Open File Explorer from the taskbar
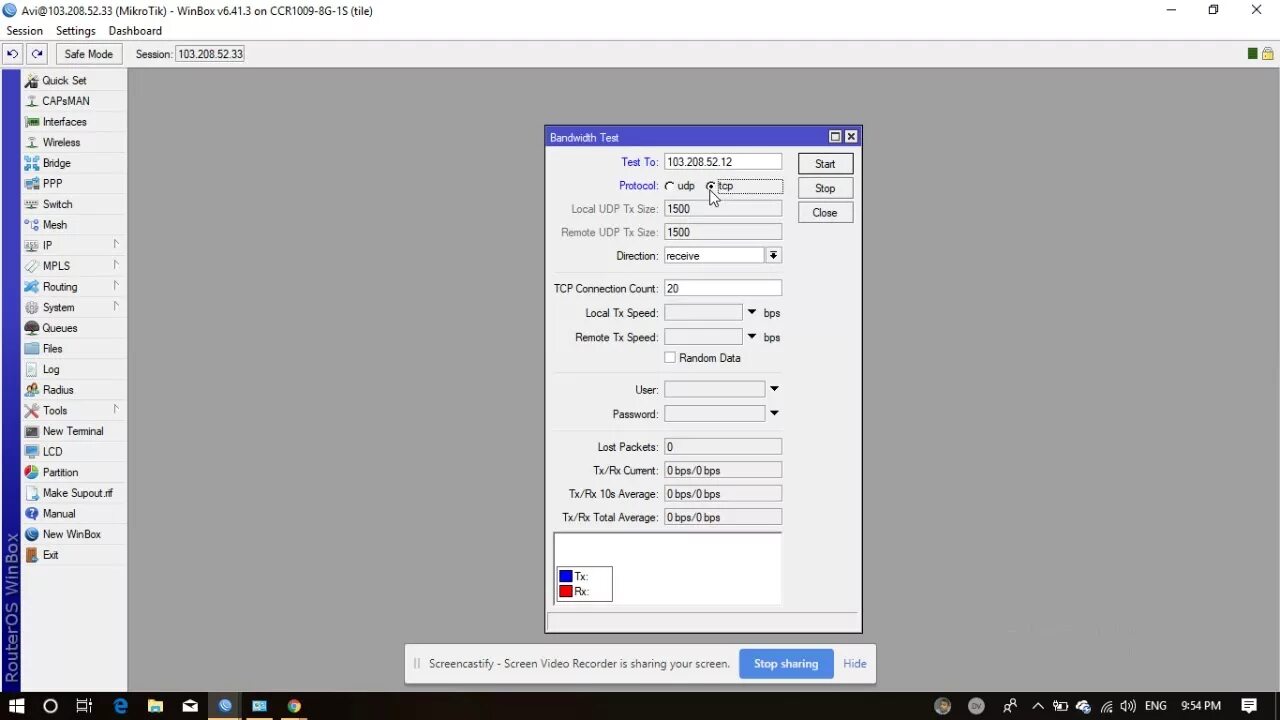This screenshot has height=720, width=1280. (155, 706)
